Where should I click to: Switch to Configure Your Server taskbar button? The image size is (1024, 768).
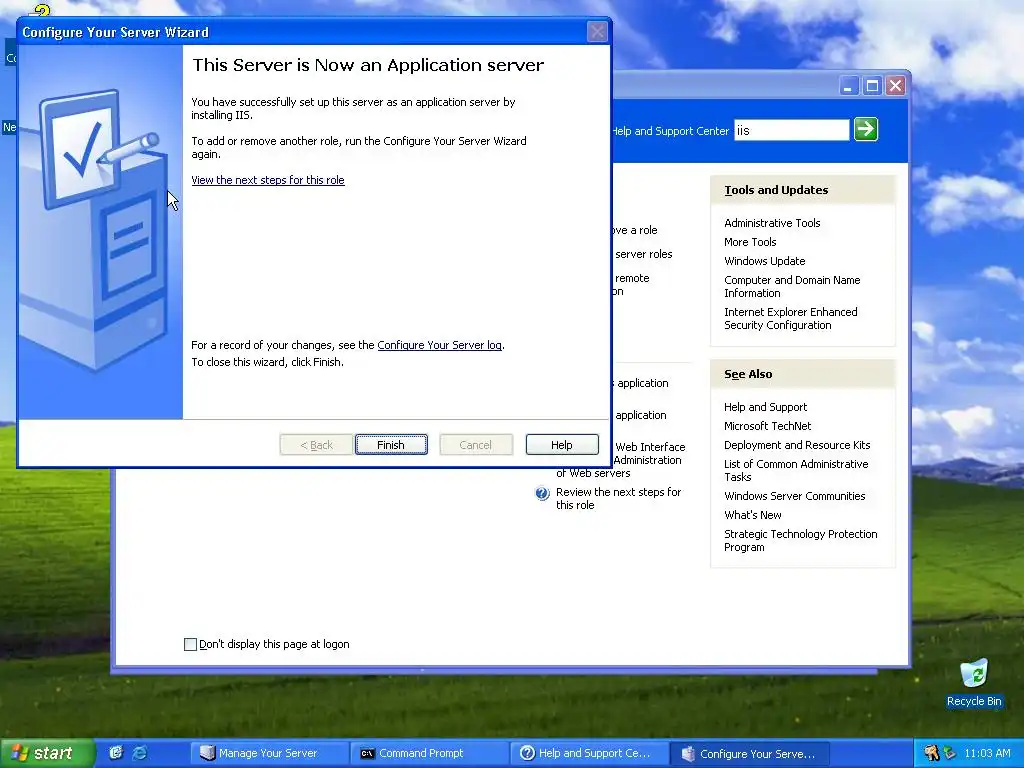(750, 753)
